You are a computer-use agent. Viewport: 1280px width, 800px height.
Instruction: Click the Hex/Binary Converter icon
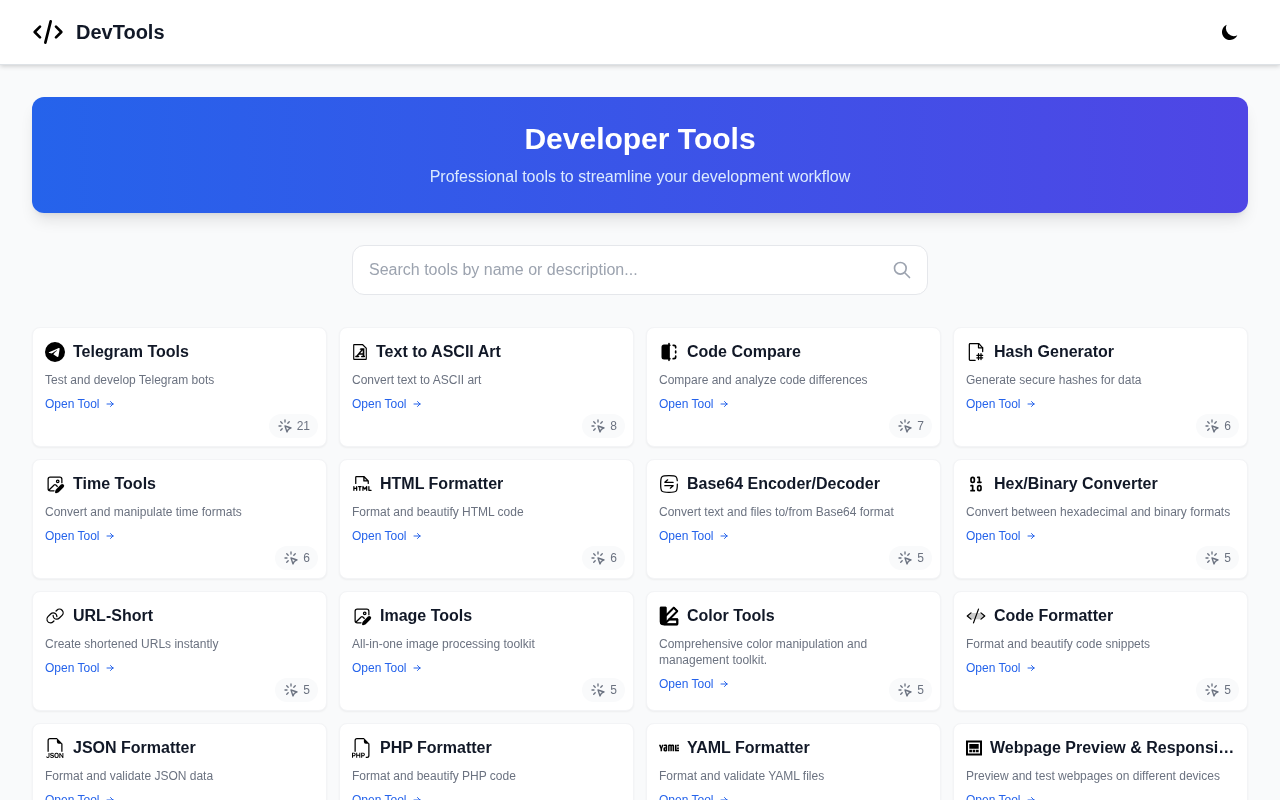976,484
